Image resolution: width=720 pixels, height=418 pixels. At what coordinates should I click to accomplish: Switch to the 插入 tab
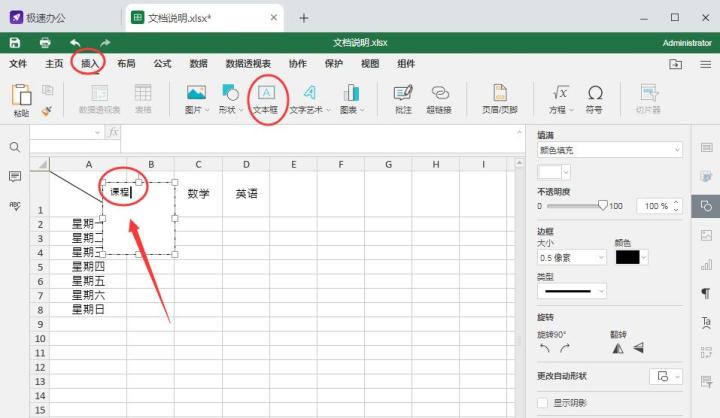click(x=90, y=64)
